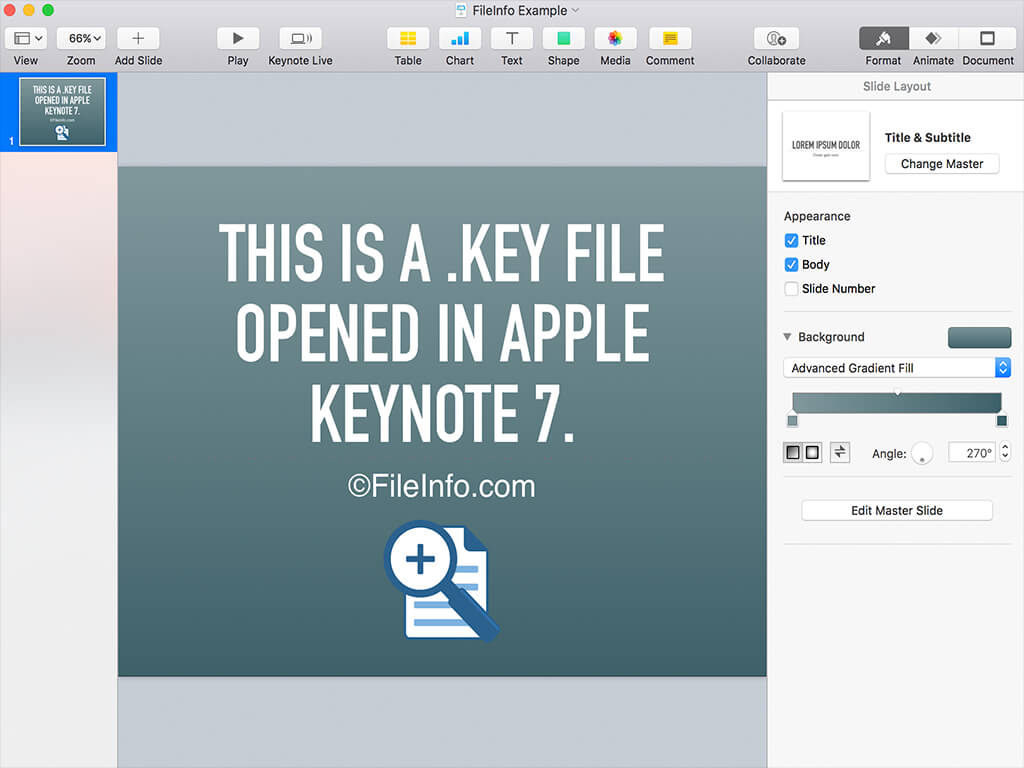Open Keynote Live
Image resolution: width=1024 pixels, height=768 pixels.
tap(300, 39)
